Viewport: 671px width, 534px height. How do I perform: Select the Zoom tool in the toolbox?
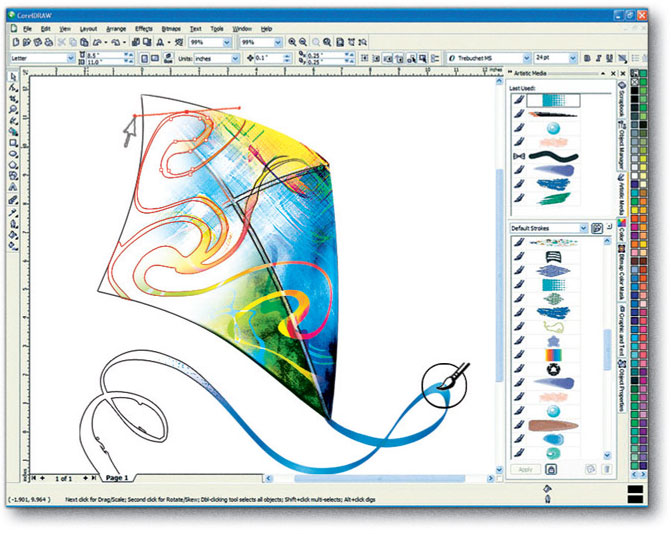pos(13,110)
